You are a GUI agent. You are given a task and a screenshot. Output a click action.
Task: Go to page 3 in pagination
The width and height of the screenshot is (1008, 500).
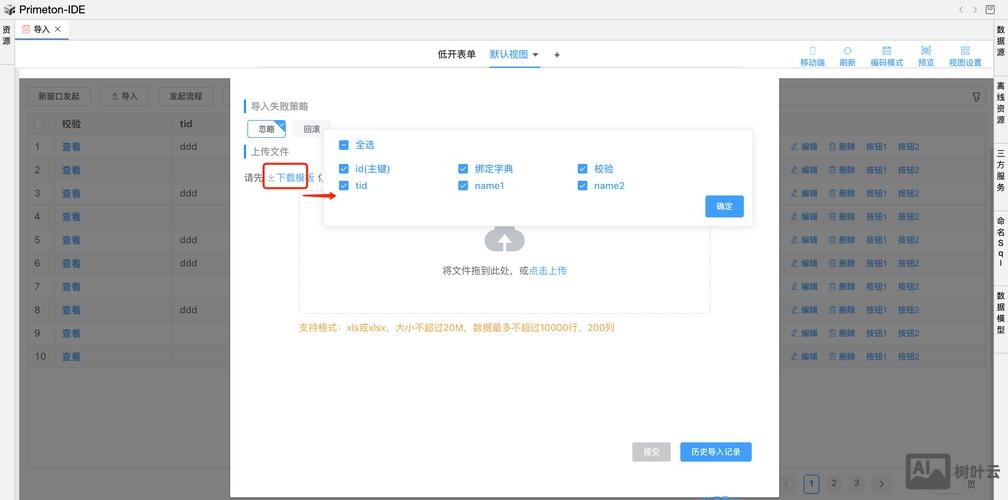[x=856, y=483]
